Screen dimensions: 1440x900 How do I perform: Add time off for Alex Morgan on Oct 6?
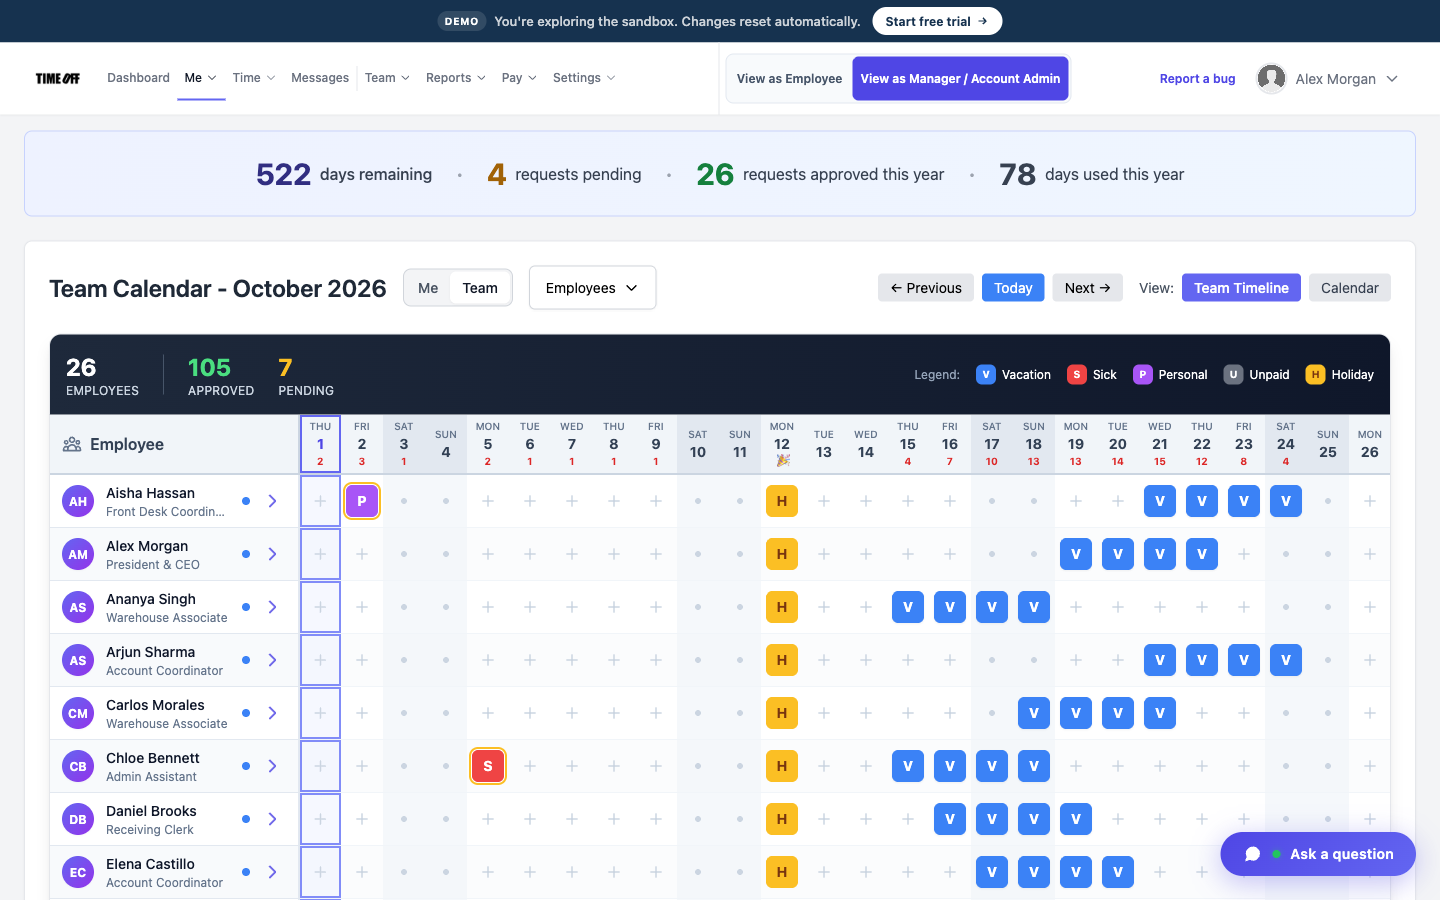point(530,554)
